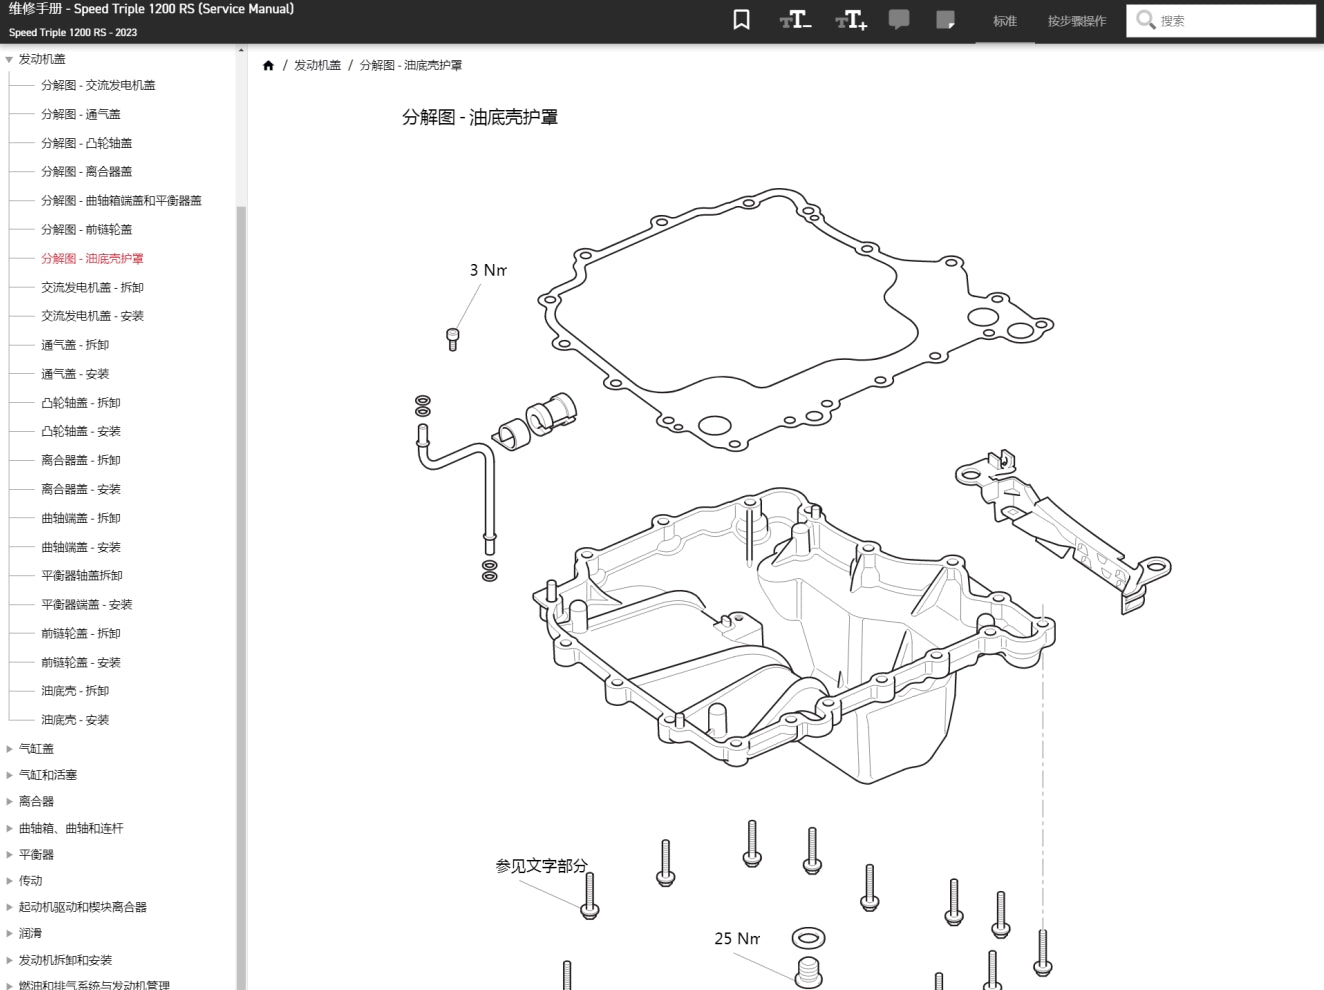Switch to the 按步骤操作 tab

(x=1076, y=21)
